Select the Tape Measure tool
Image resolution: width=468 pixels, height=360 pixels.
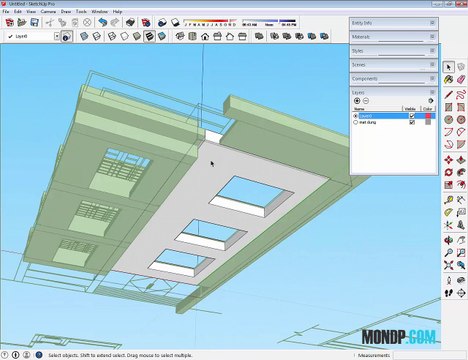coord(449,200)
